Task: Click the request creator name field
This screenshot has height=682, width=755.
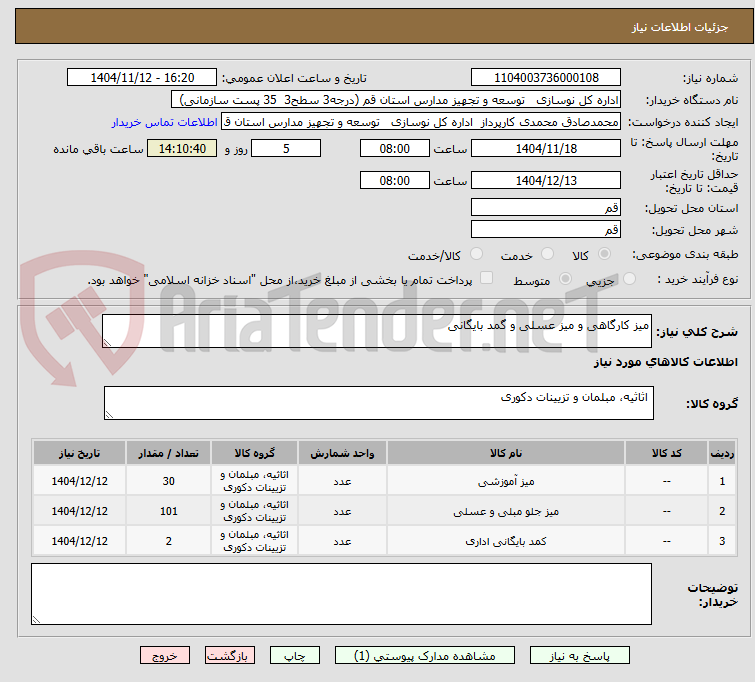Action: pyautogui.click(x=421, y=122)
